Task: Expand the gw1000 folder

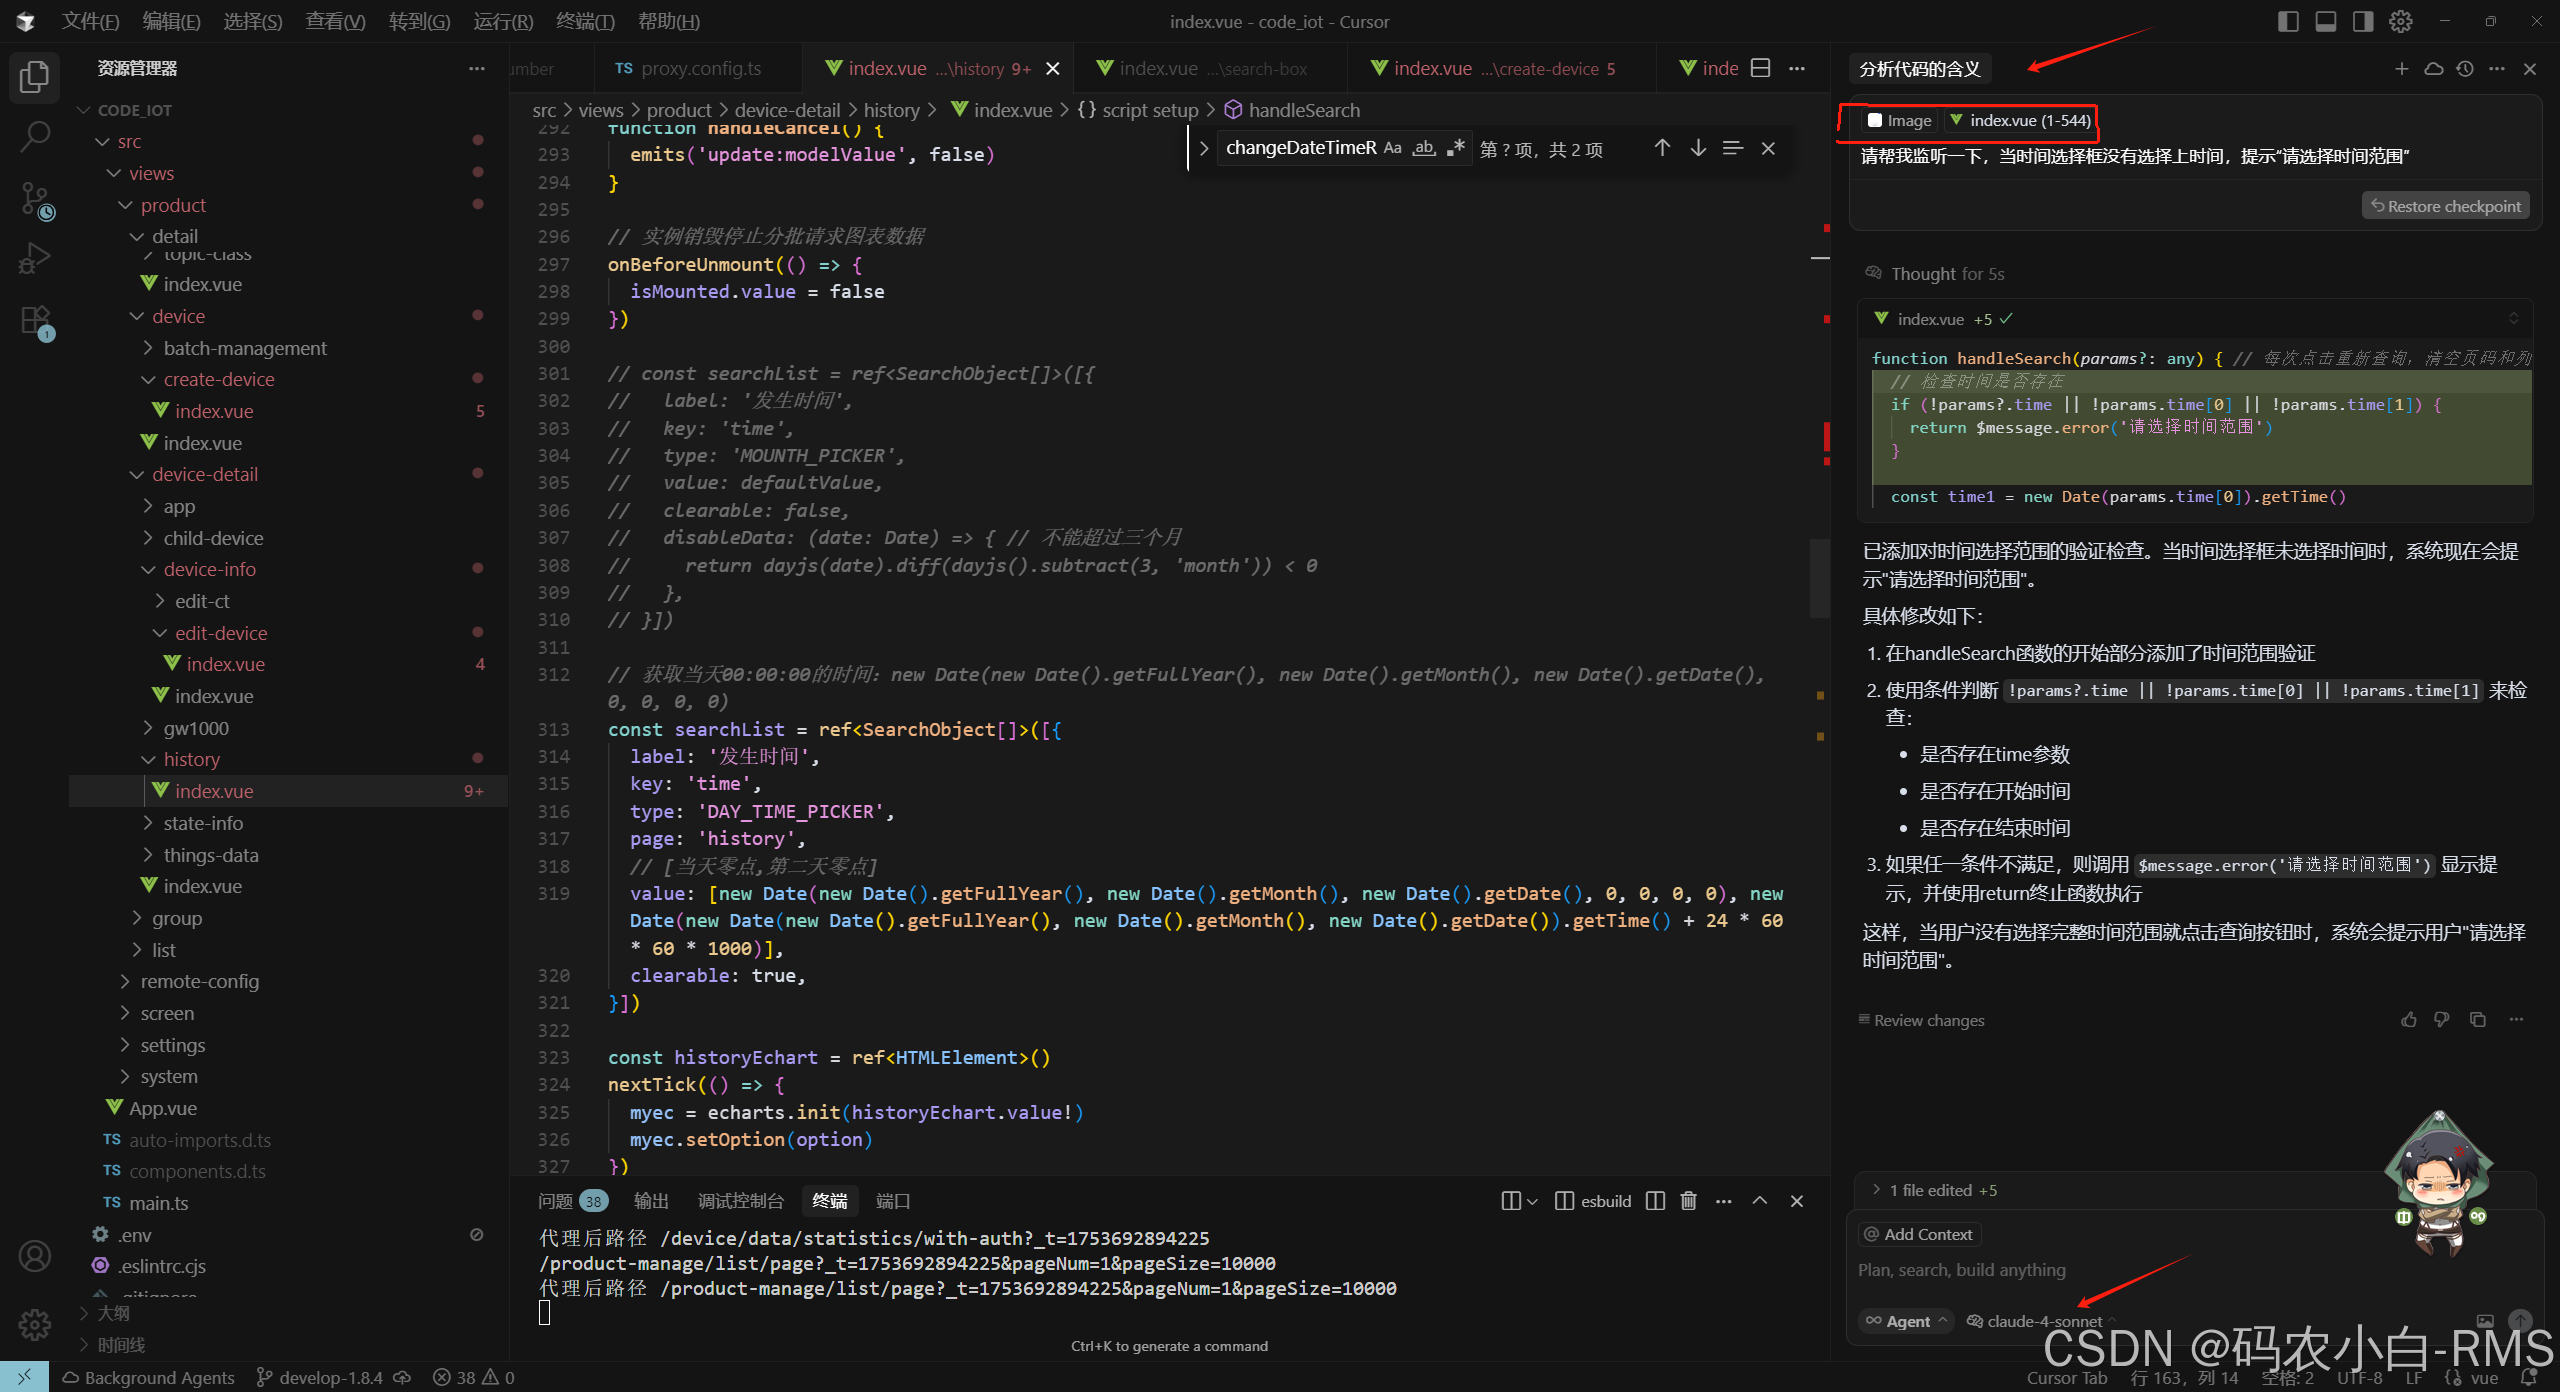Action: pyautogui.click(x=196, y=728)
